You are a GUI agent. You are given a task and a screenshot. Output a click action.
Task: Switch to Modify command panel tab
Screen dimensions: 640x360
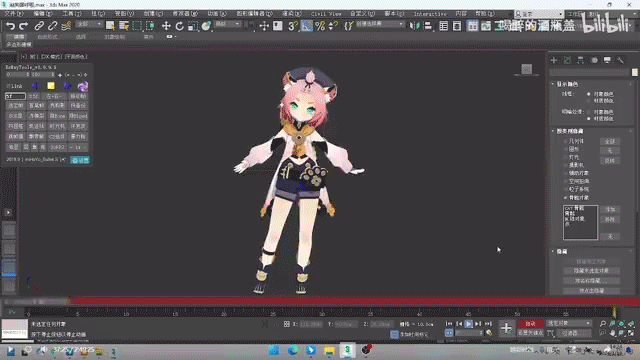567,60
